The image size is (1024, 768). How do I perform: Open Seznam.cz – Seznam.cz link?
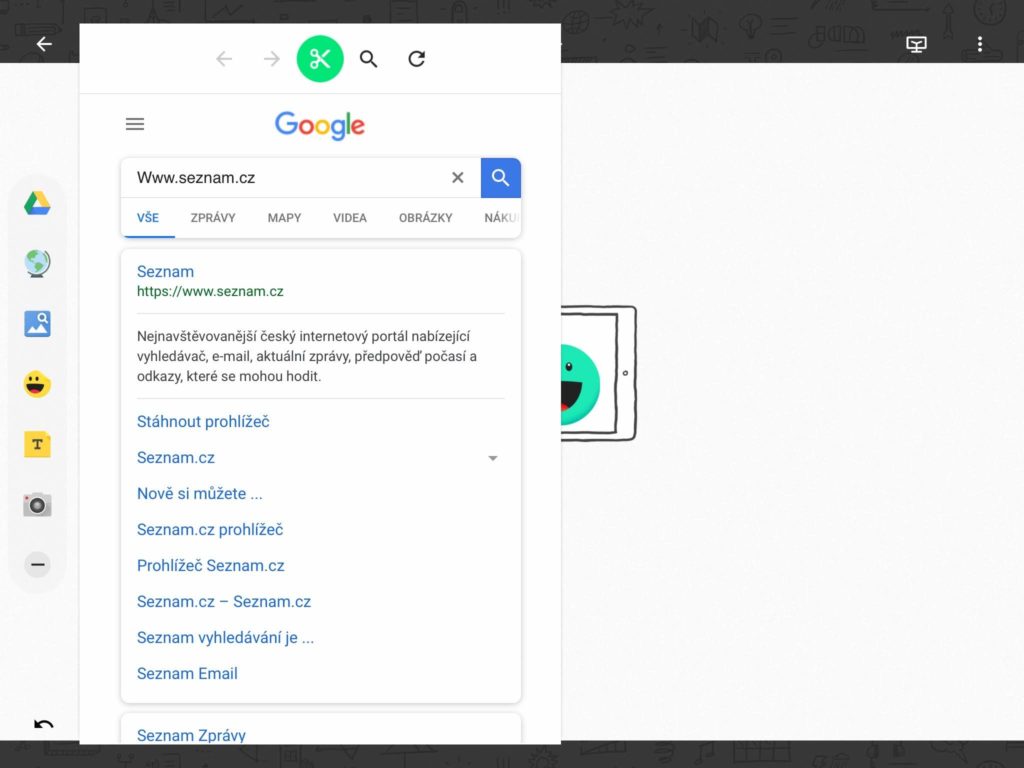tap(224, 601)
